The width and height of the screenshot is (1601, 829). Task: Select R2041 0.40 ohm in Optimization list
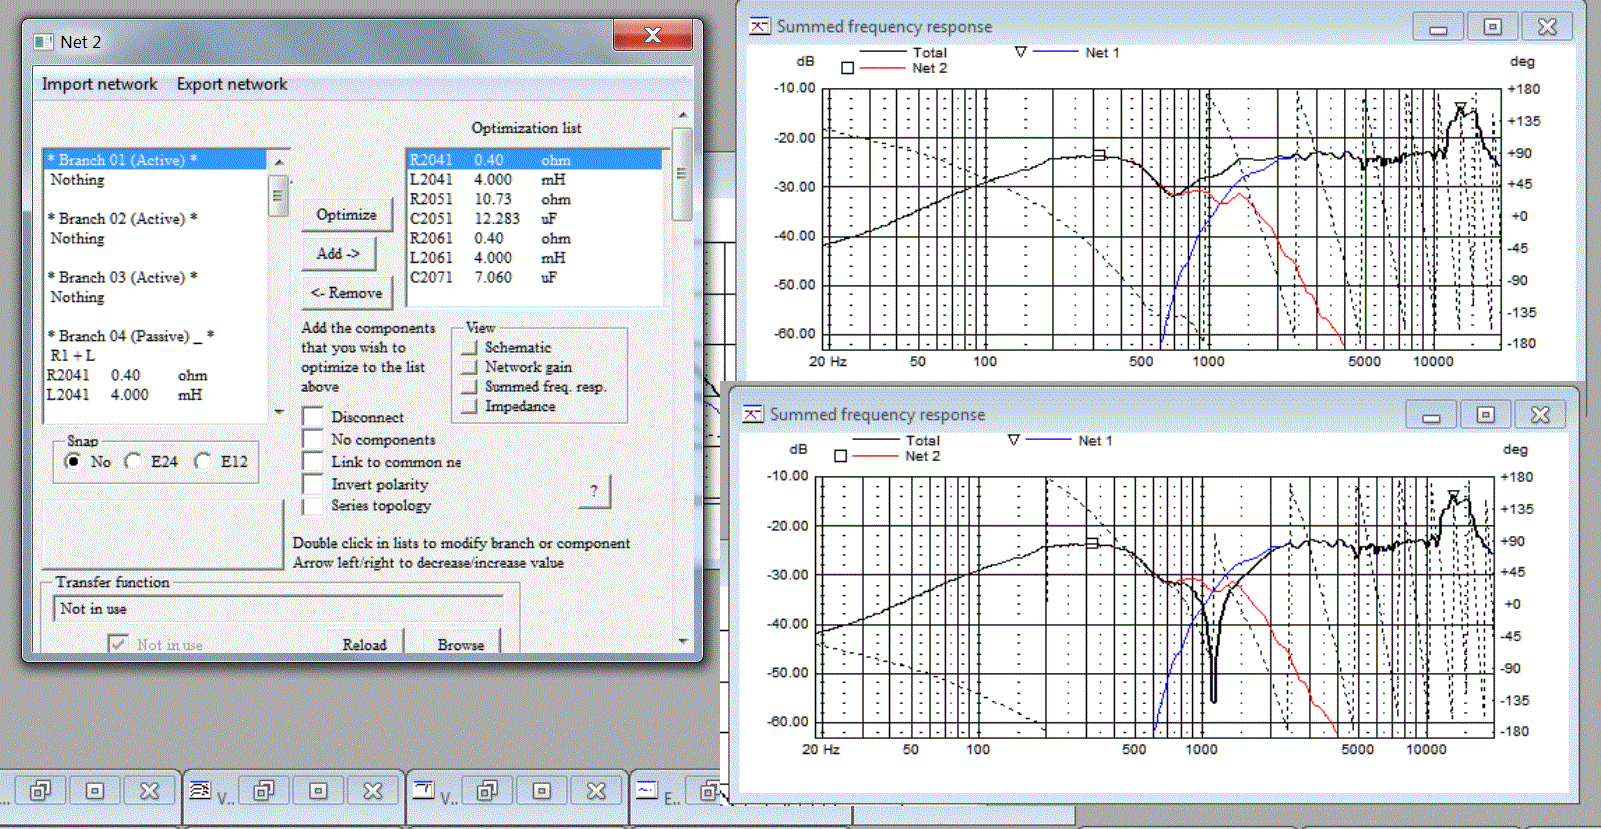(x=534, y=160)
